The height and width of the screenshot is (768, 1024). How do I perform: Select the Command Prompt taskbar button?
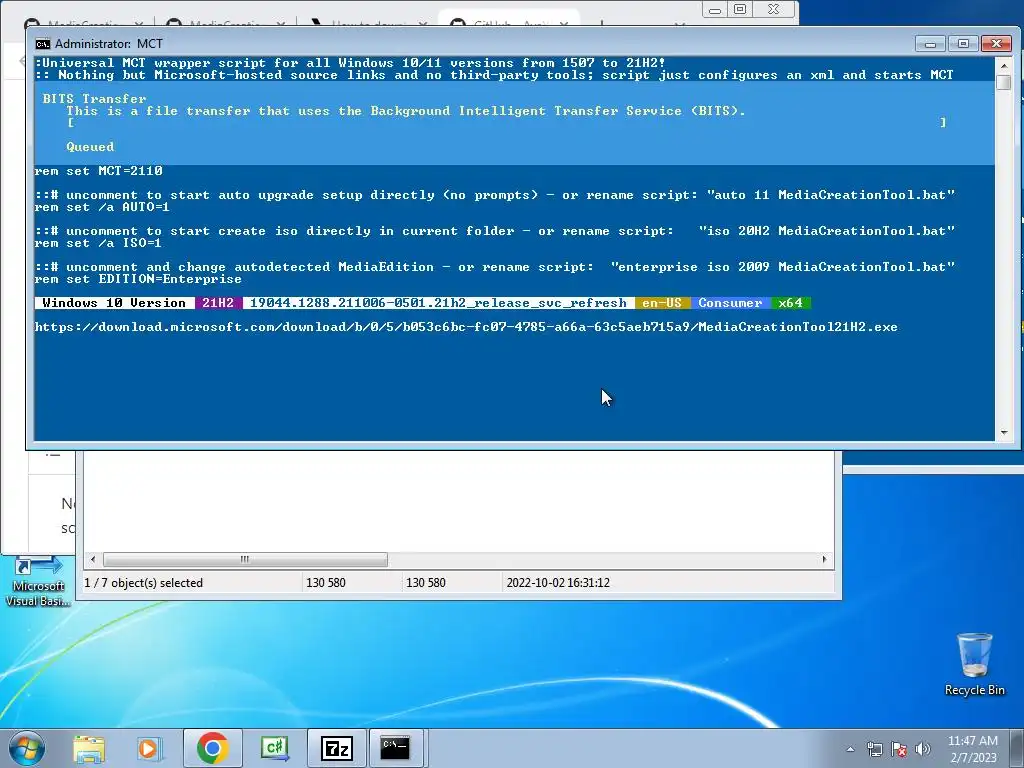point(396,748)
